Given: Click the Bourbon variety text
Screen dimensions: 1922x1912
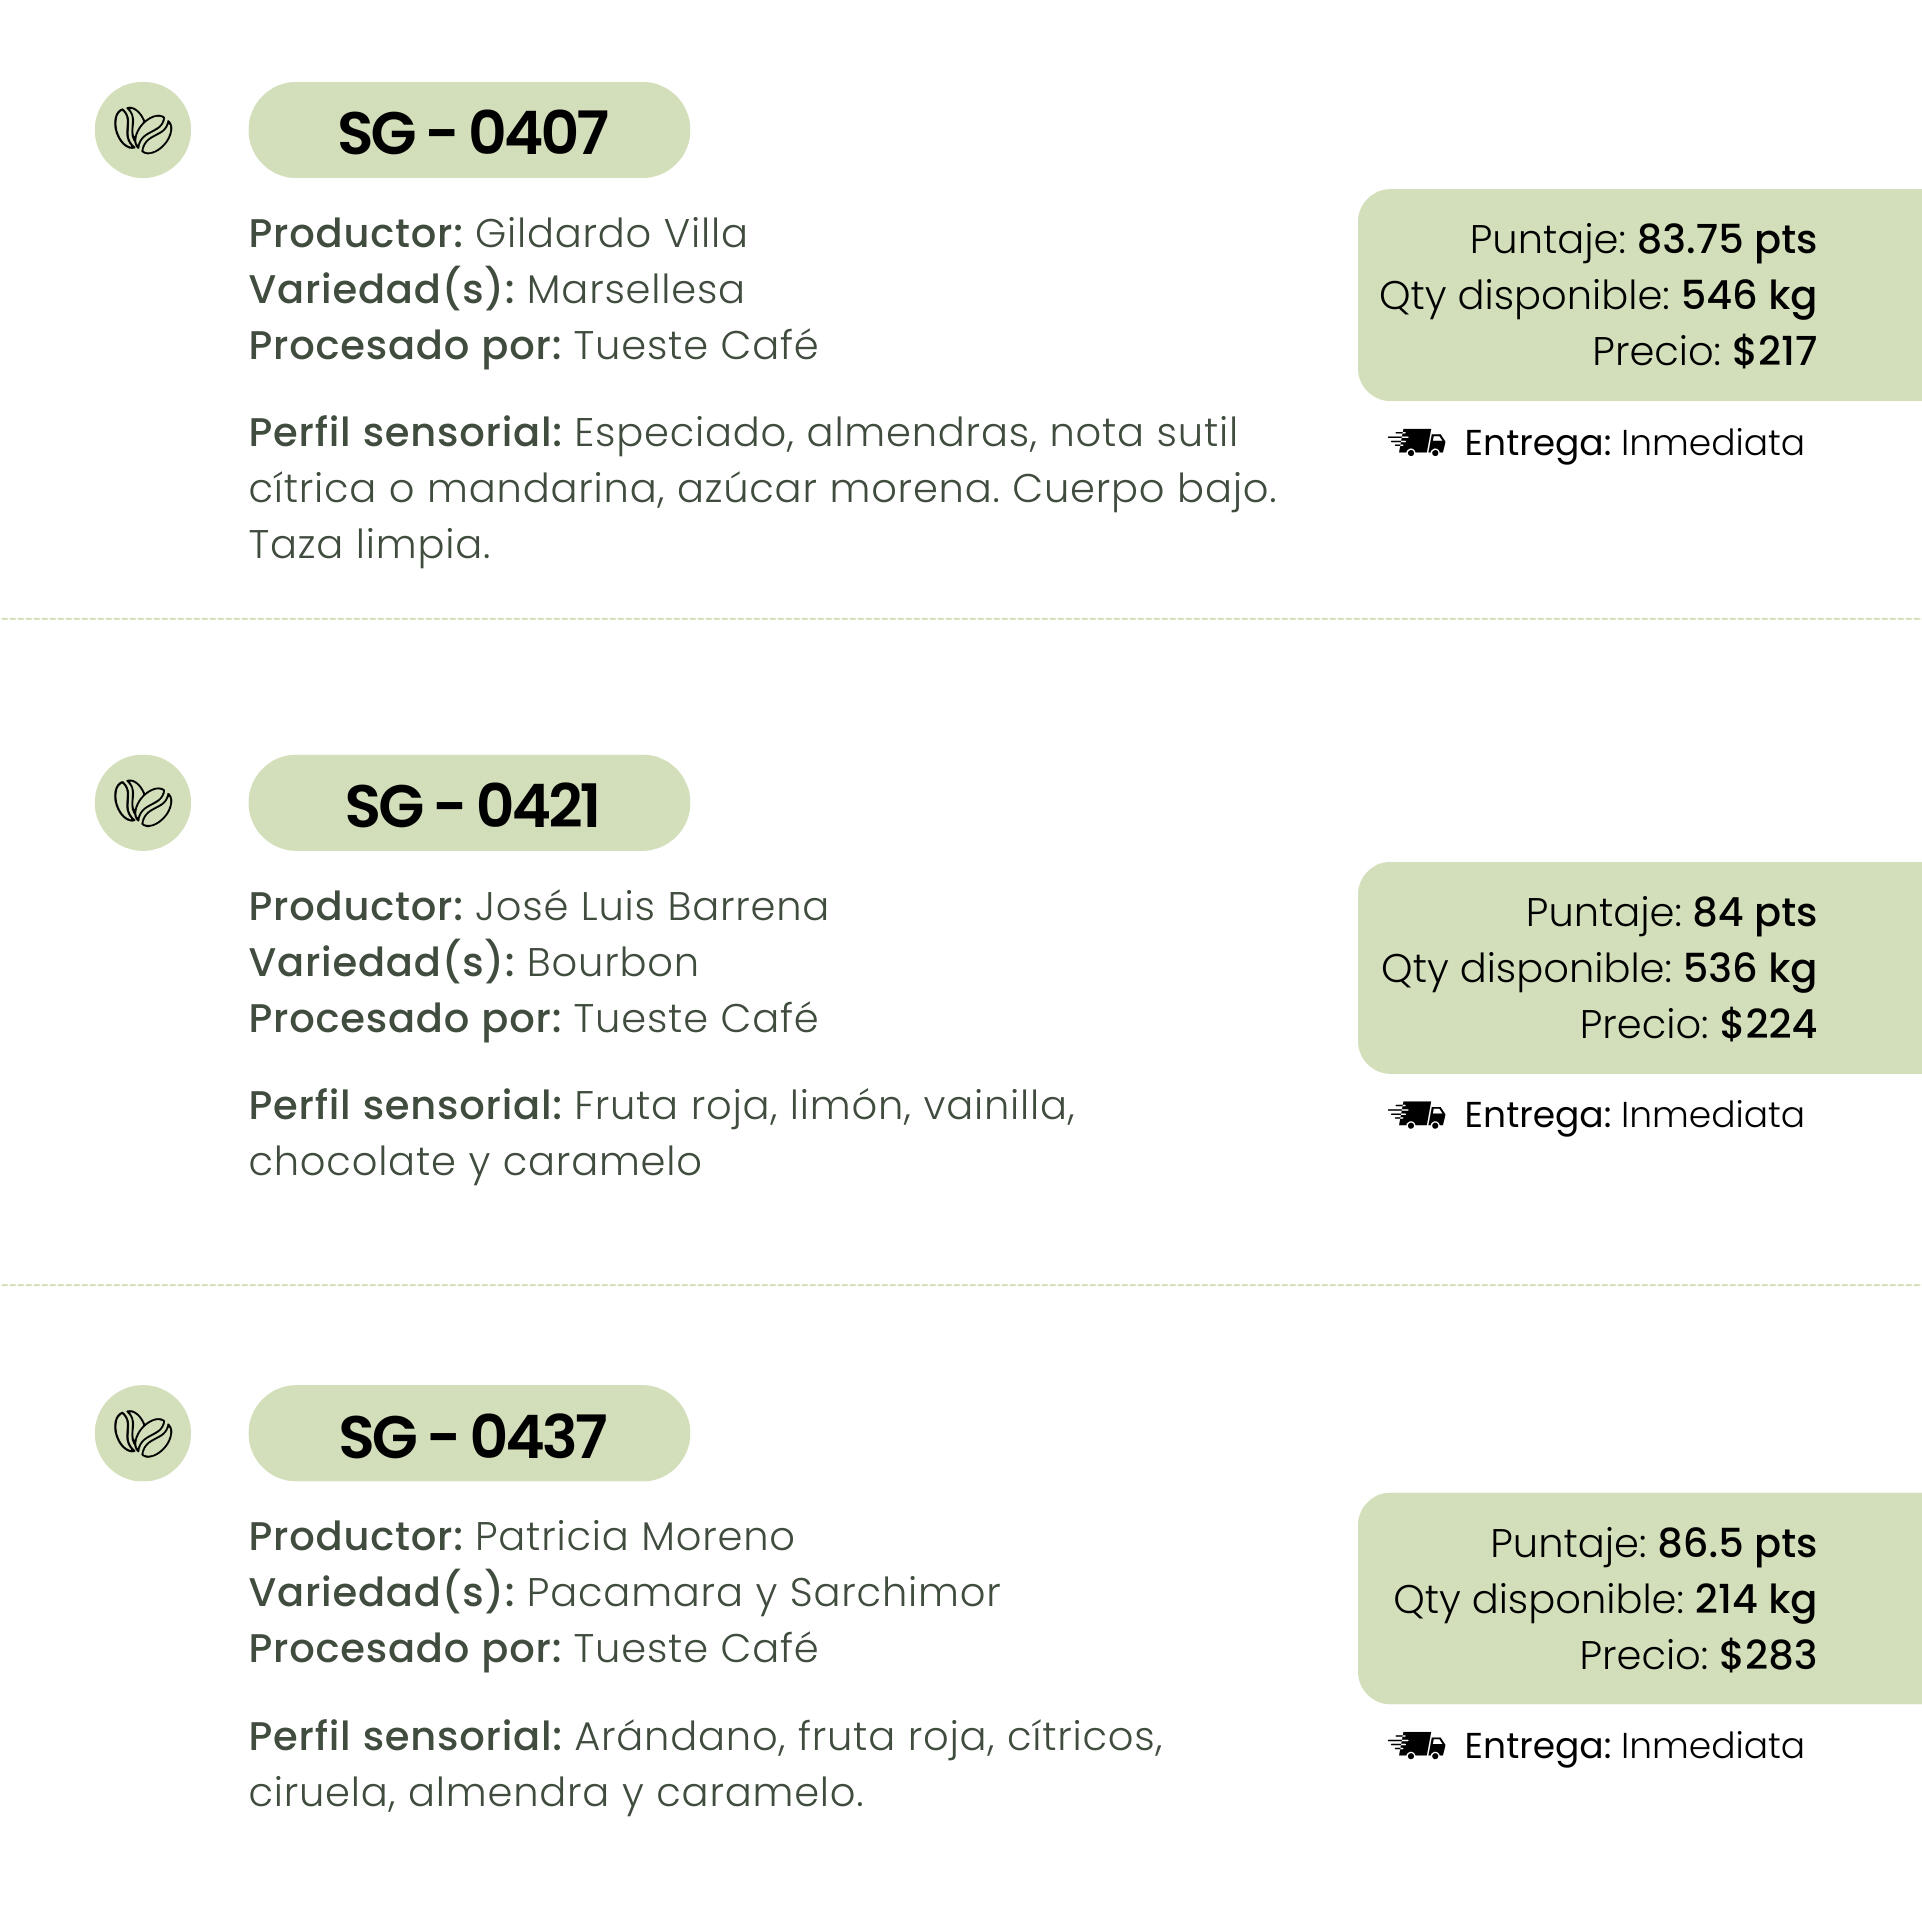Looking at the screenshot, I should point(613,962).
